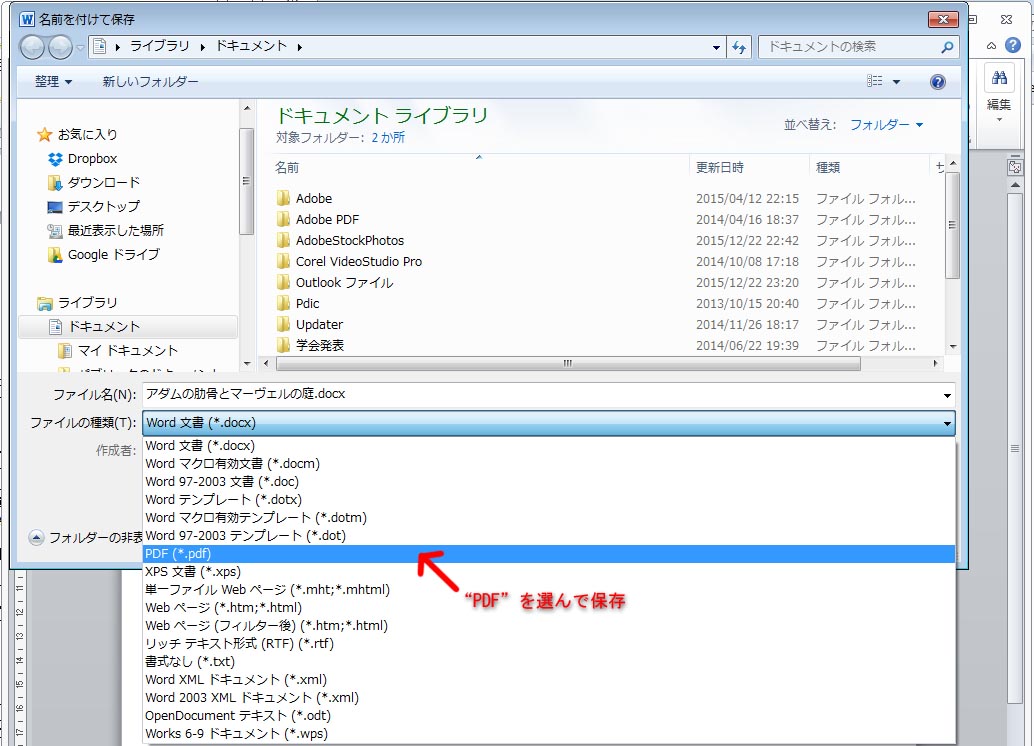Click the ライブラリ breadcrumb segment
This screenshot has height=746, width=1034.
coord(160,46)
